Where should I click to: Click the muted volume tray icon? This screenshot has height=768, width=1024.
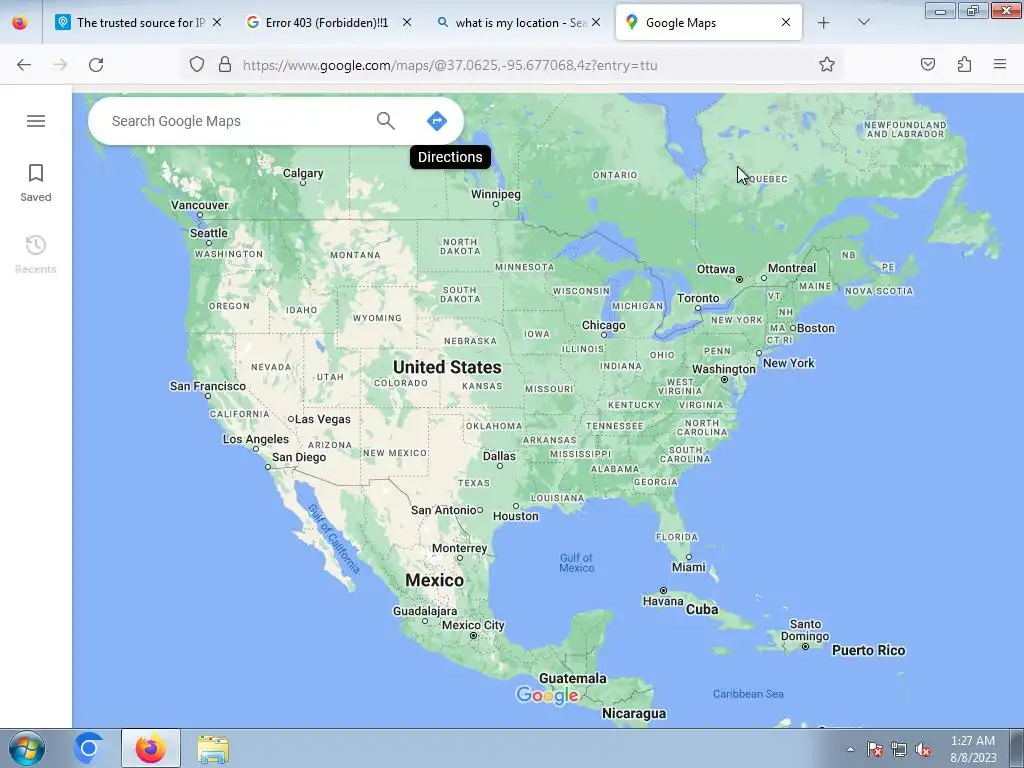click(x=923, y=749)
